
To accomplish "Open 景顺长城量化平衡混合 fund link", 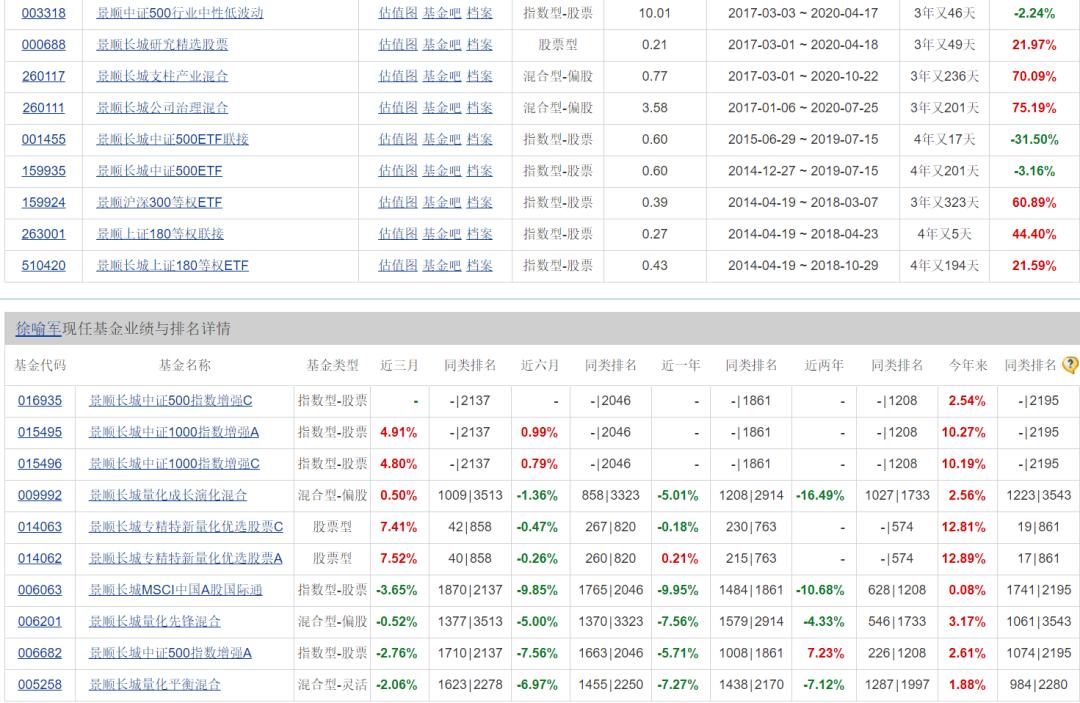I will click(154, 685).
